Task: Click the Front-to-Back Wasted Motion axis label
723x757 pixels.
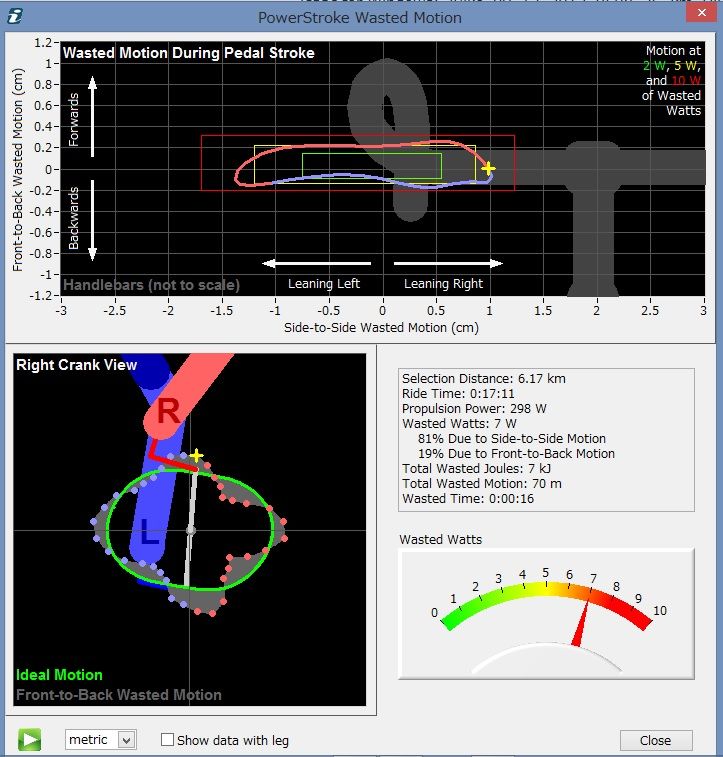Action: [x=17, y=170]
